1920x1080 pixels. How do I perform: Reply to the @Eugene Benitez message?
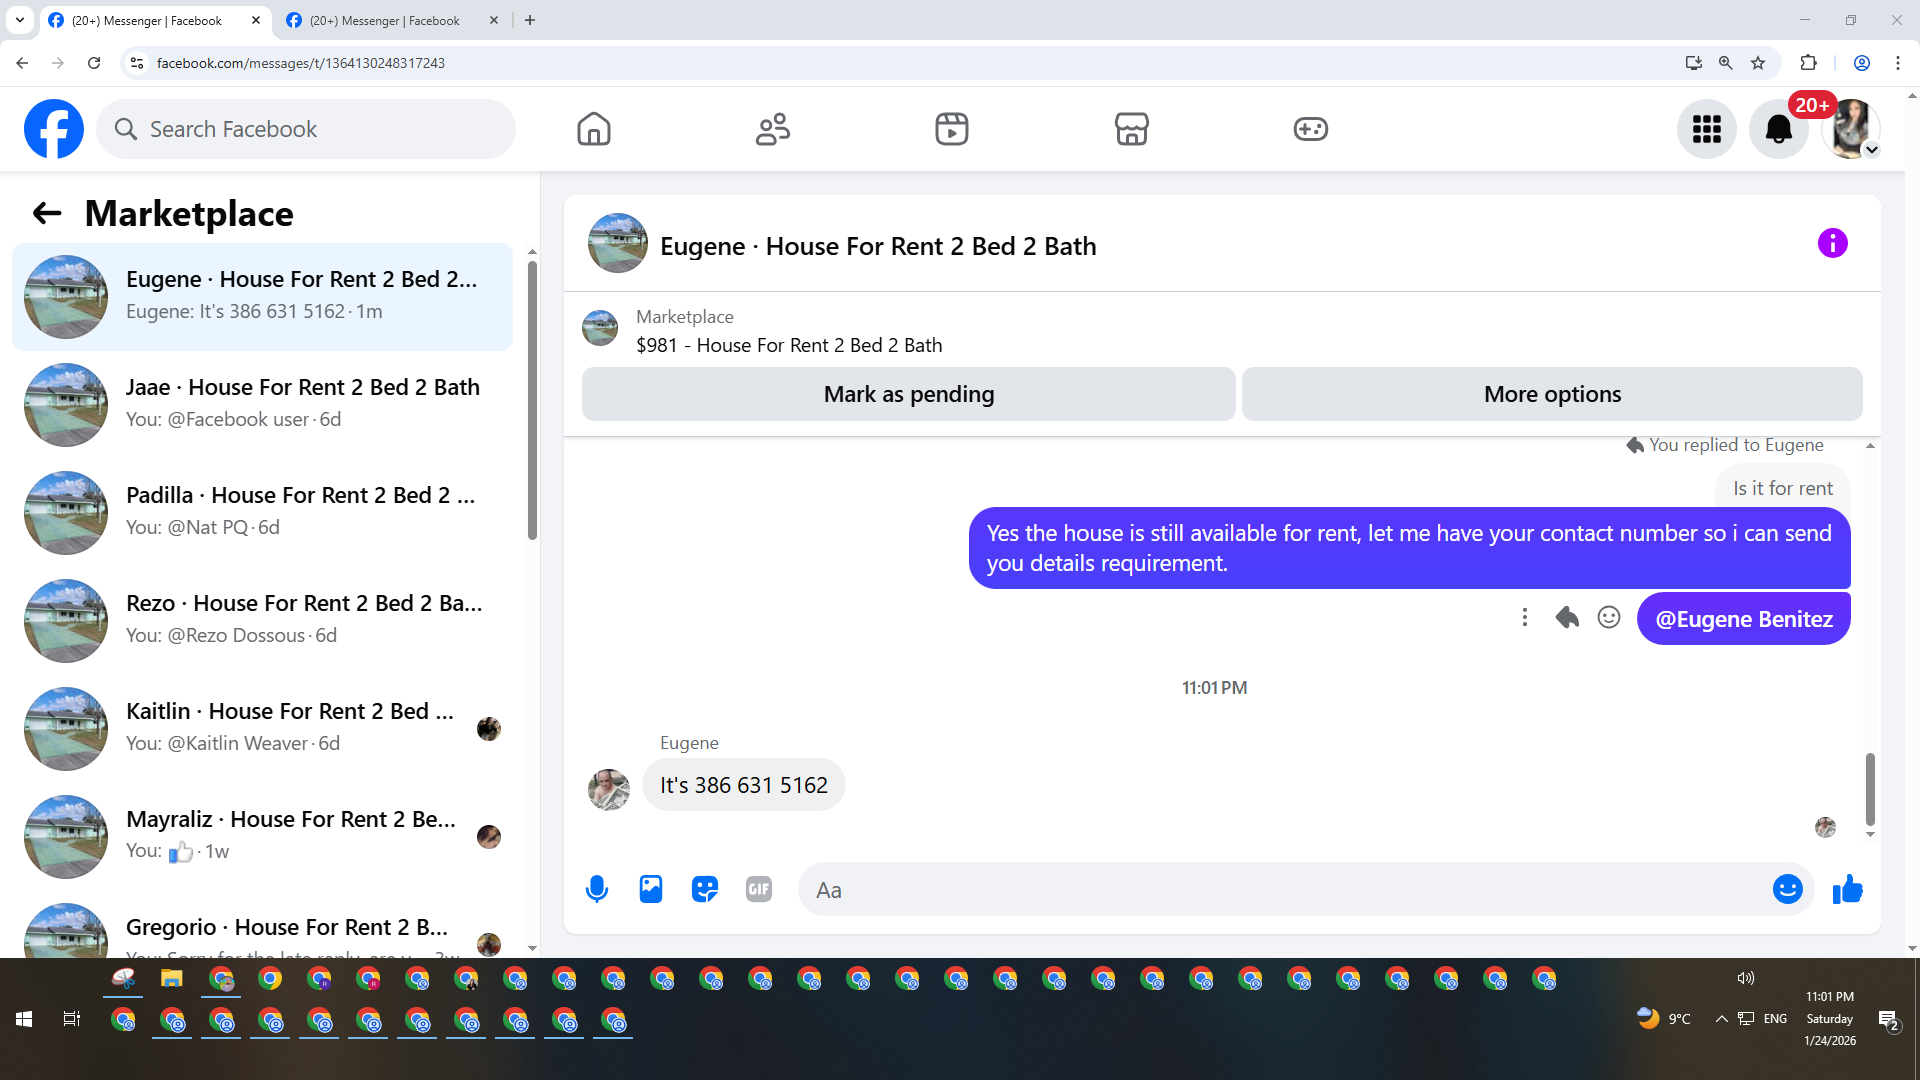(1567, 618)
